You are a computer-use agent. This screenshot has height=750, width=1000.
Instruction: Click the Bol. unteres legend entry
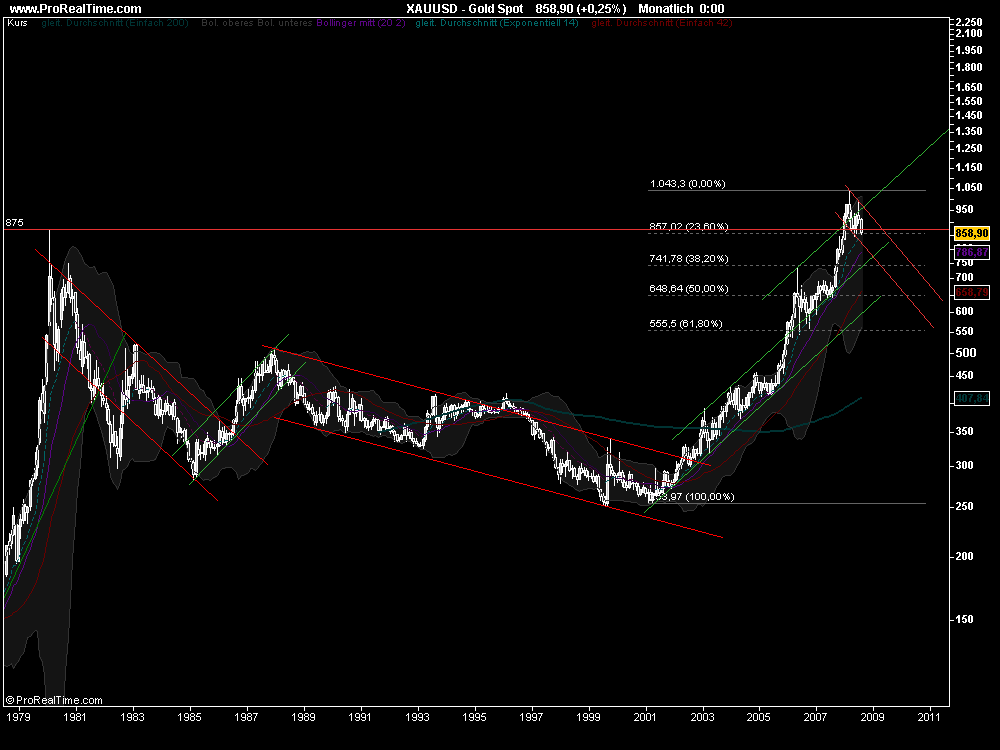tap(284, 22)
